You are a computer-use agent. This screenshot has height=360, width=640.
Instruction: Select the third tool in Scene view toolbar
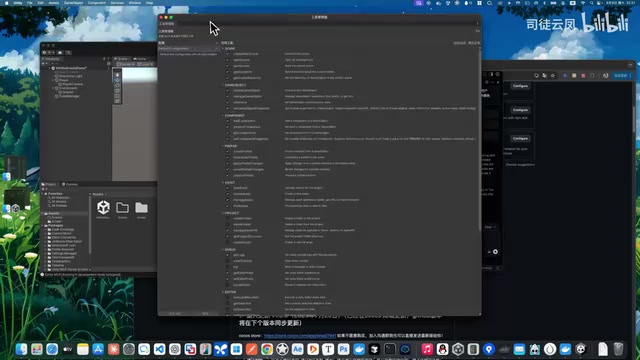pos(117,86)
